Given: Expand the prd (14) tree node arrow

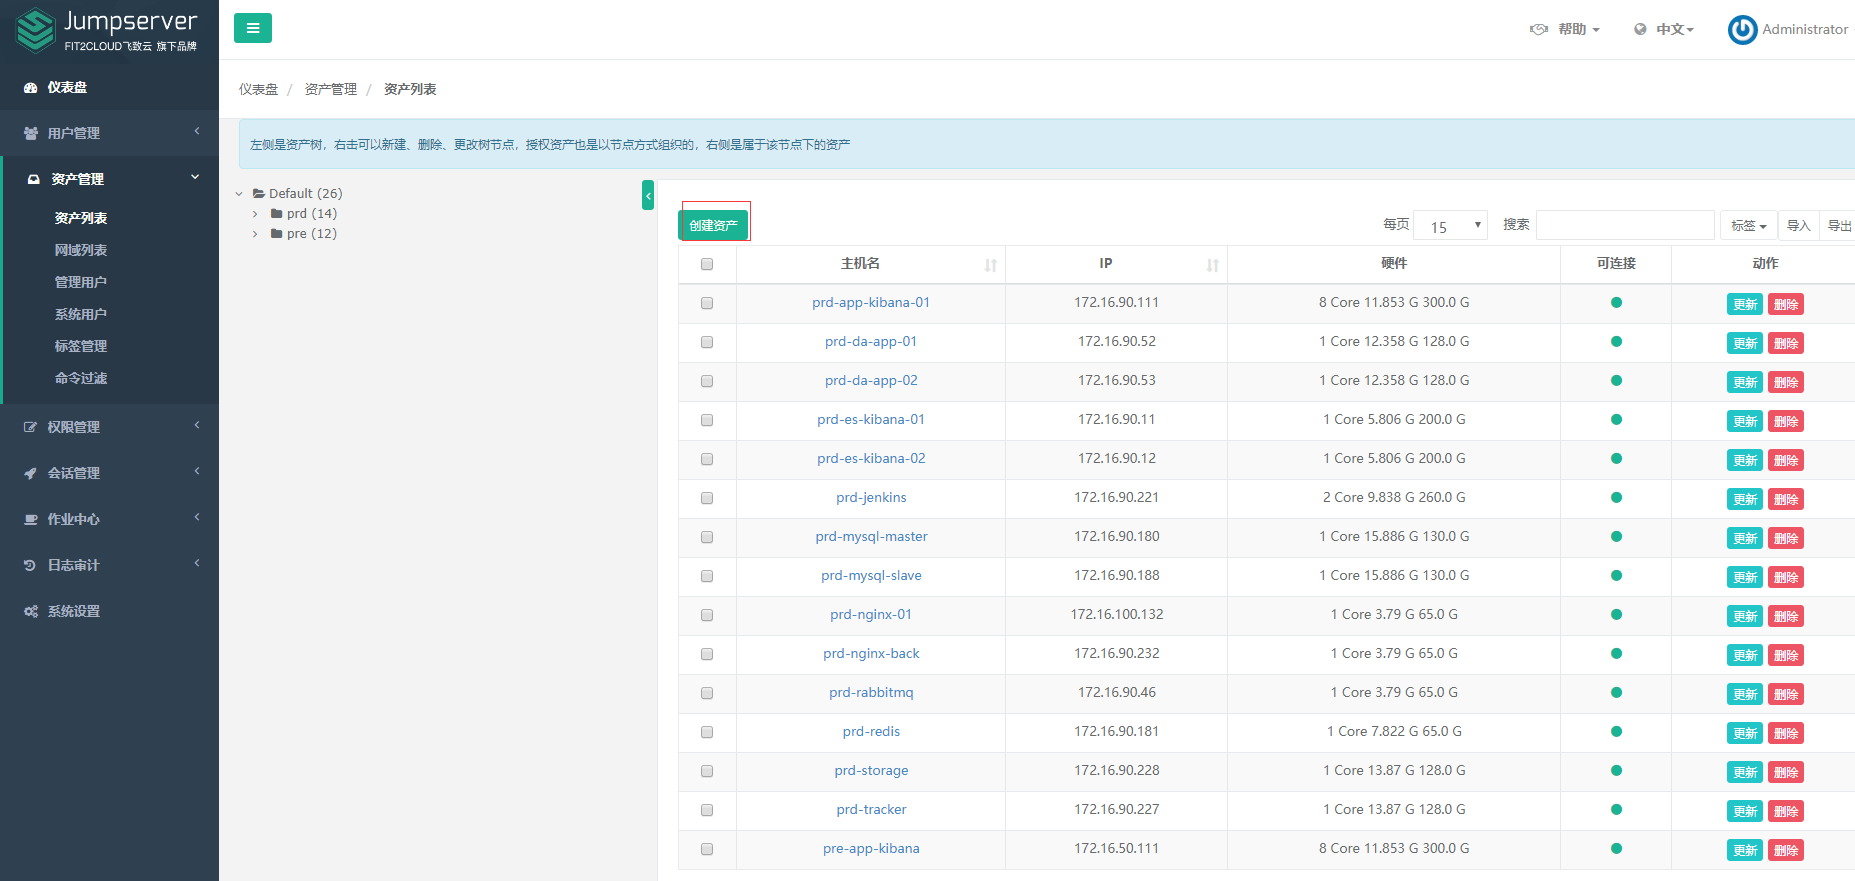Looking at the screenshot, I should [255, 214].
